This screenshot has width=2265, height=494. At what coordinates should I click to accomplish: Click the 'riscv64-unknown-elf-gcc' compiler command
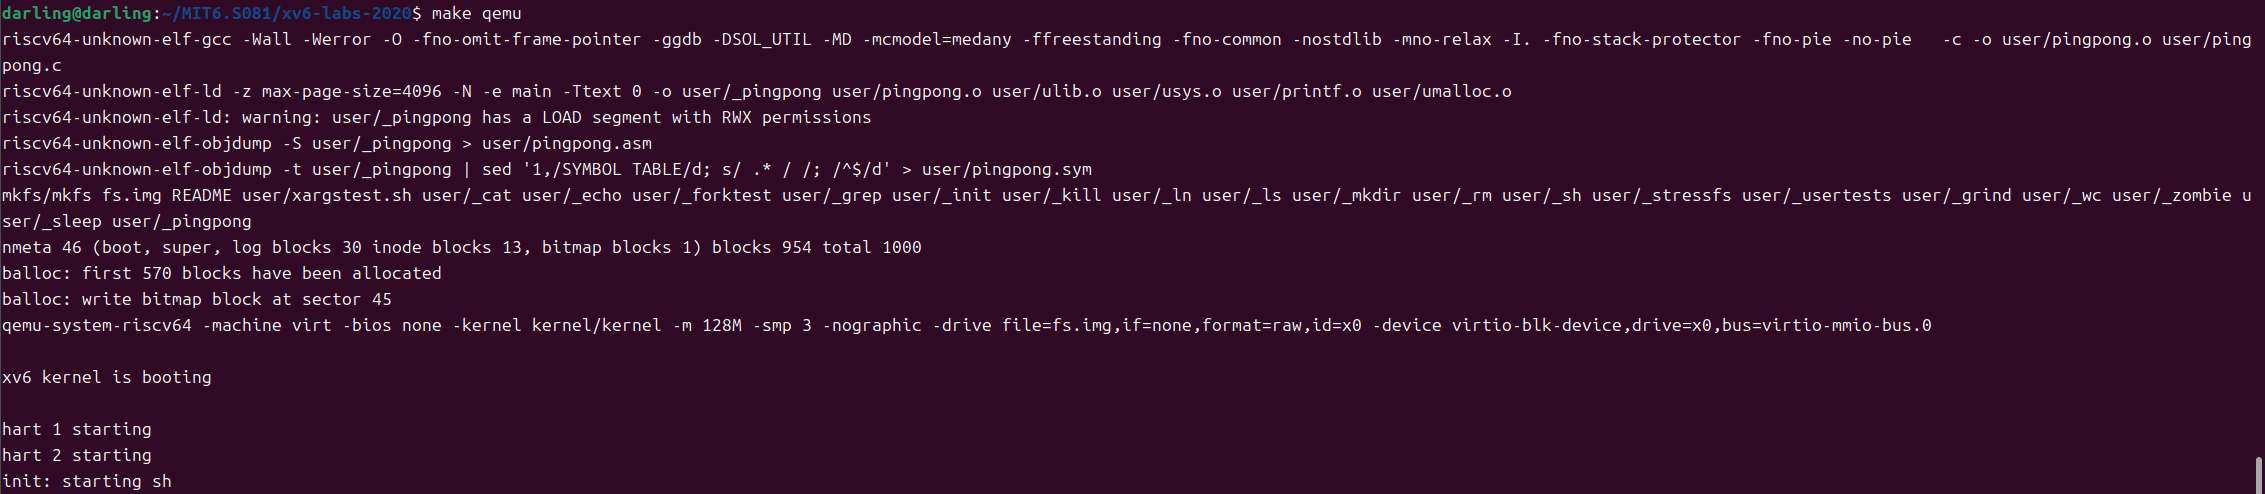[x=117, y=39]
